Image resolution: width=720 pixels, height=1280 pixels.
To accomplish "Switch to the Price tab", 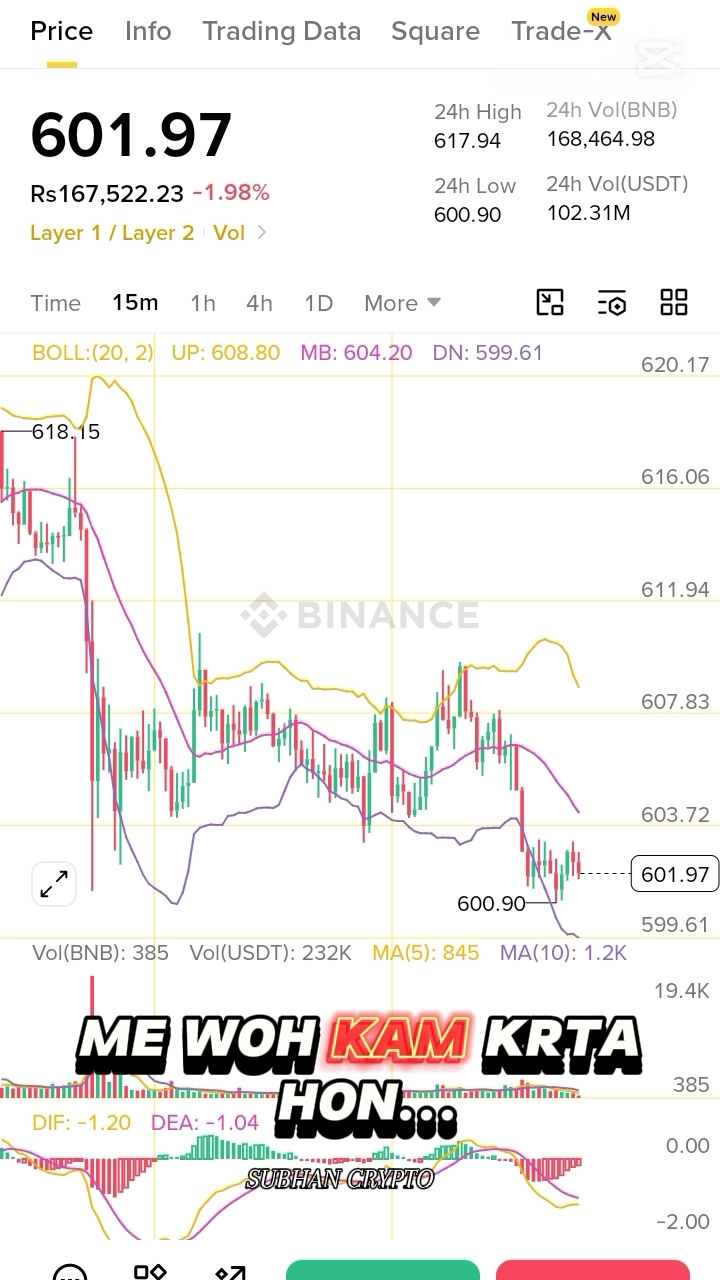I will click(x=61, y=31).
